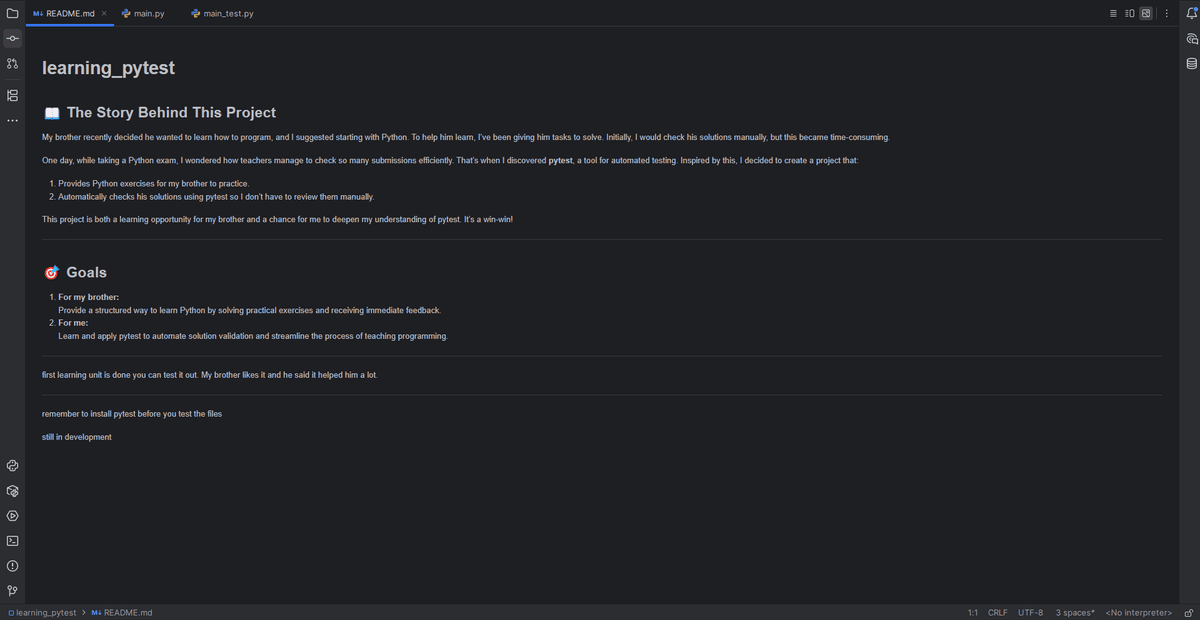1200x620 pixels.
Task: Open the Pull Requests tool window
Action: [12, 64]
